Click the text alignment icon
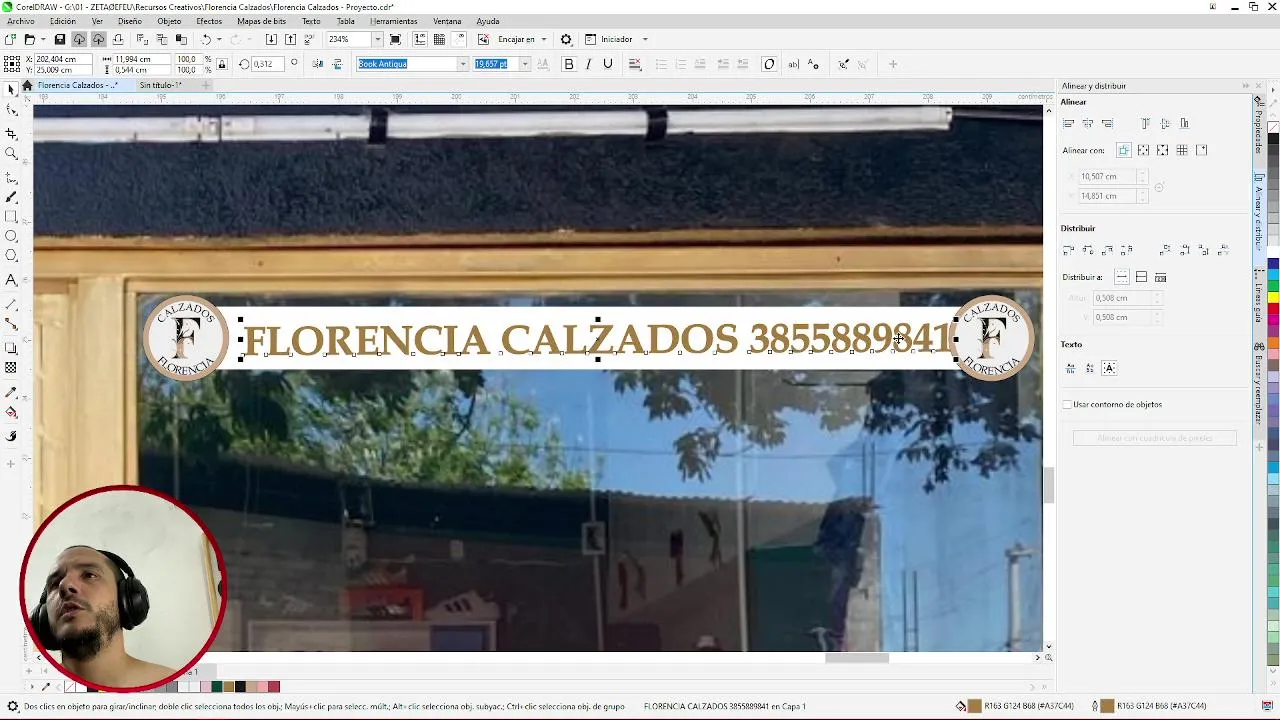This screenshot has width=1280, height=720. coord(635,64)
